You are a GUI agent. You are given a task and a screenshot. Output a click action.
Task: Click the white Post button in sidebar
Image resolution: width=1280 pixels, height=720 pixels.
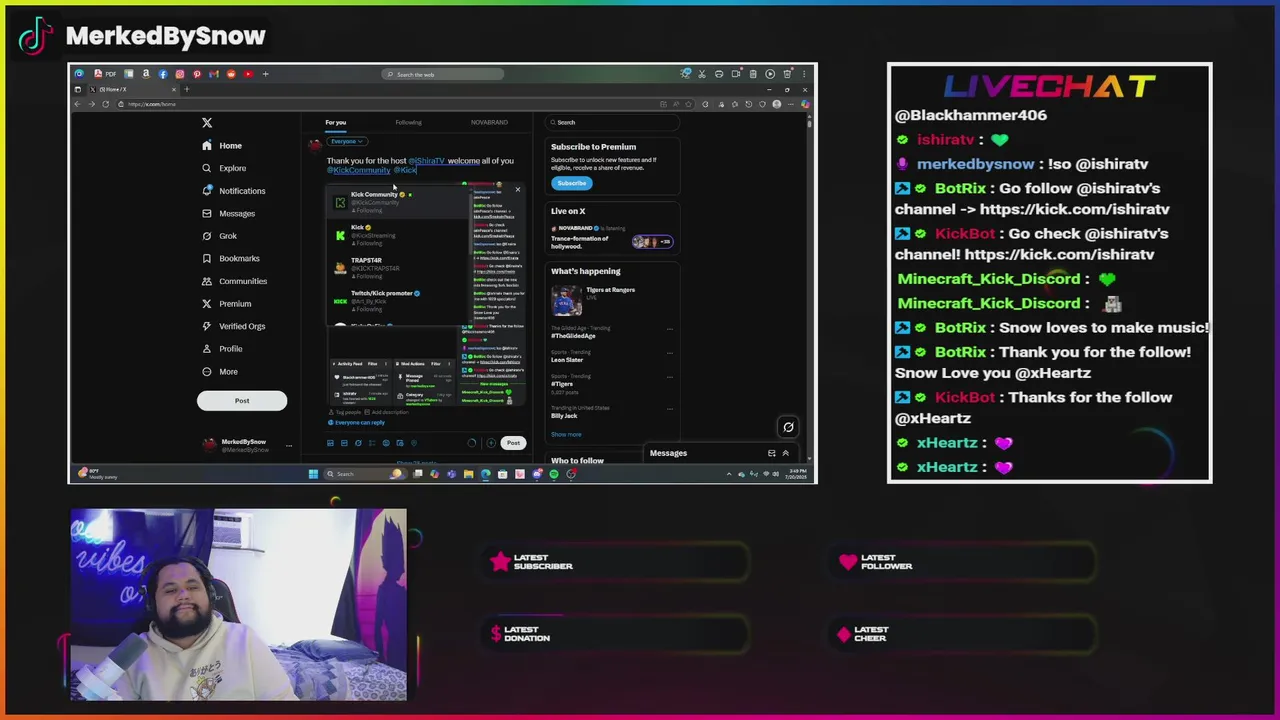click(x=242, y=401)
